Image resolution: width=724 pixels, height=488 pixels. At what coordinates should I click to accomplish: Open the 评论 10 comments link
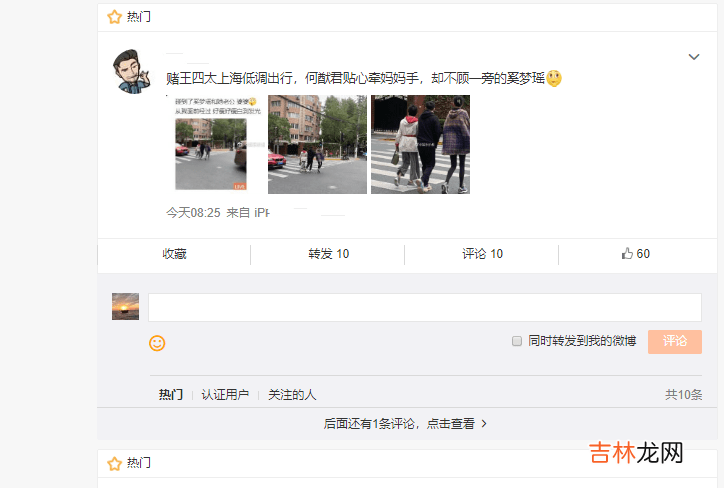click(482, 254)
